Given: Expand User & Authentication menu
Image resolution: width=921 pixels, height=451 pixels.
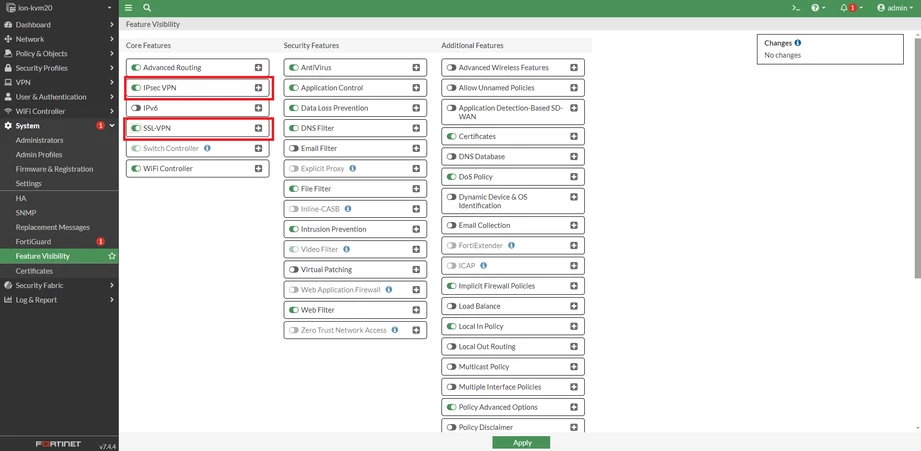Looking at the screenshot, I should tap(59, 97).
